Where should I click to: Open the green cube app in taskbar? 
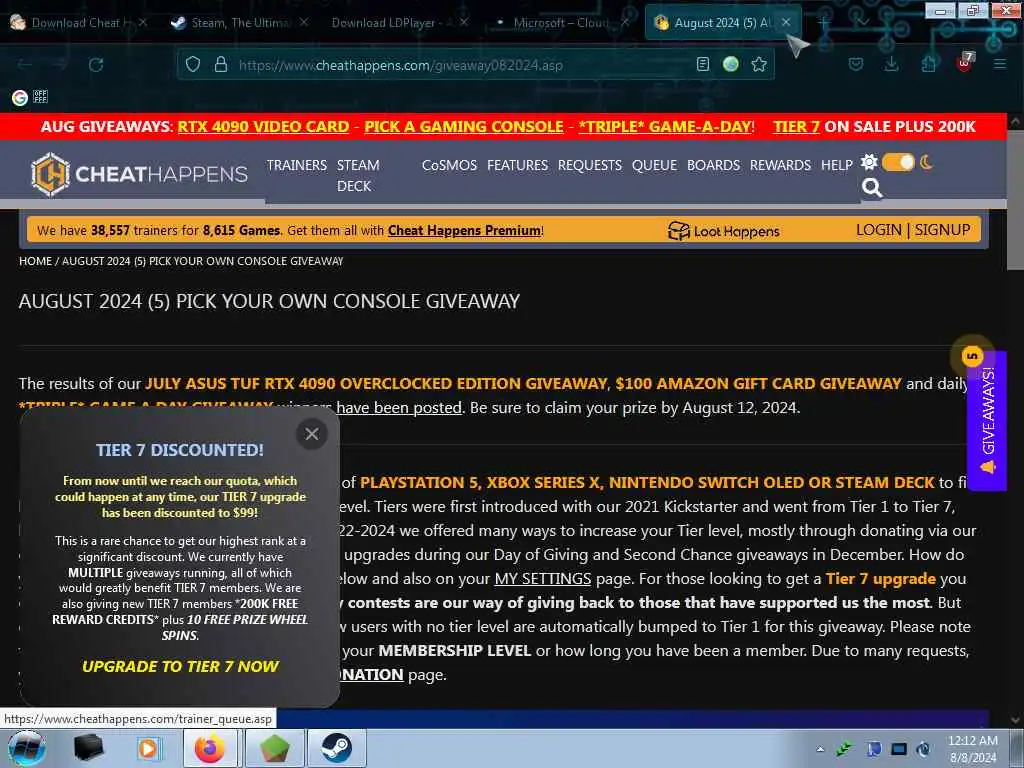tap(274, 748)
